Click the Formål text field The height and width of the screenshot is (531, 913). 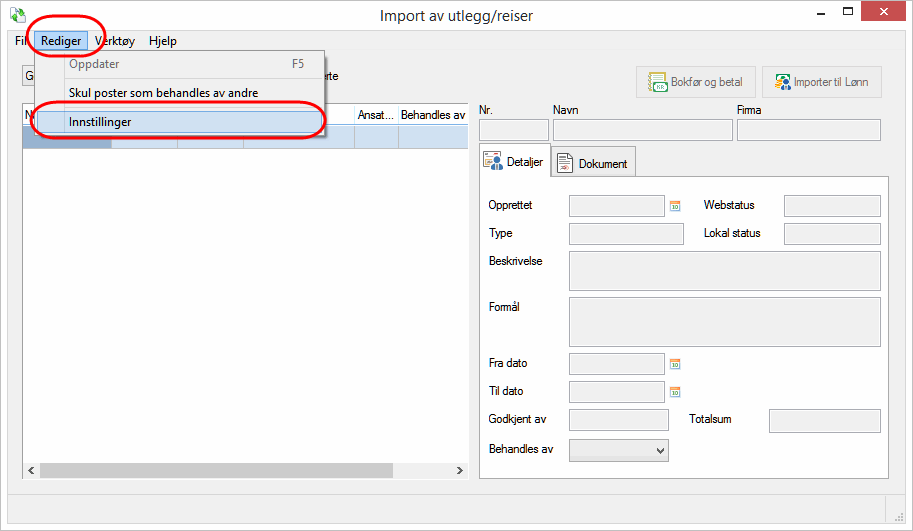(x=724, y=321)
